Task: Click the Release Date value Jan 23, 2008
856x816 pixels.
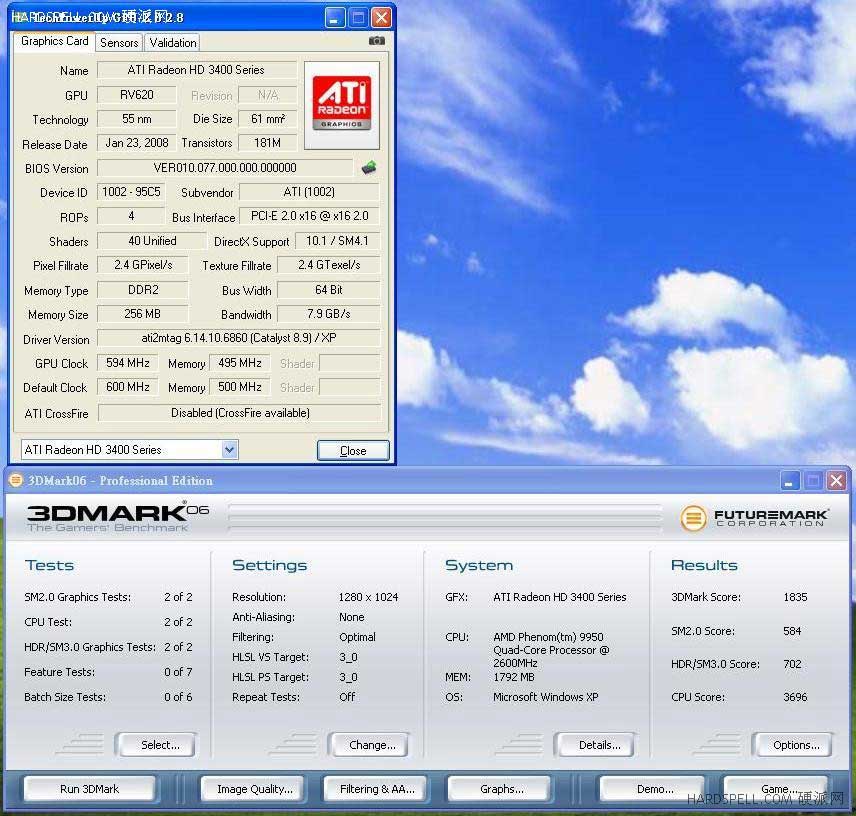Action: tap(136, 143)
